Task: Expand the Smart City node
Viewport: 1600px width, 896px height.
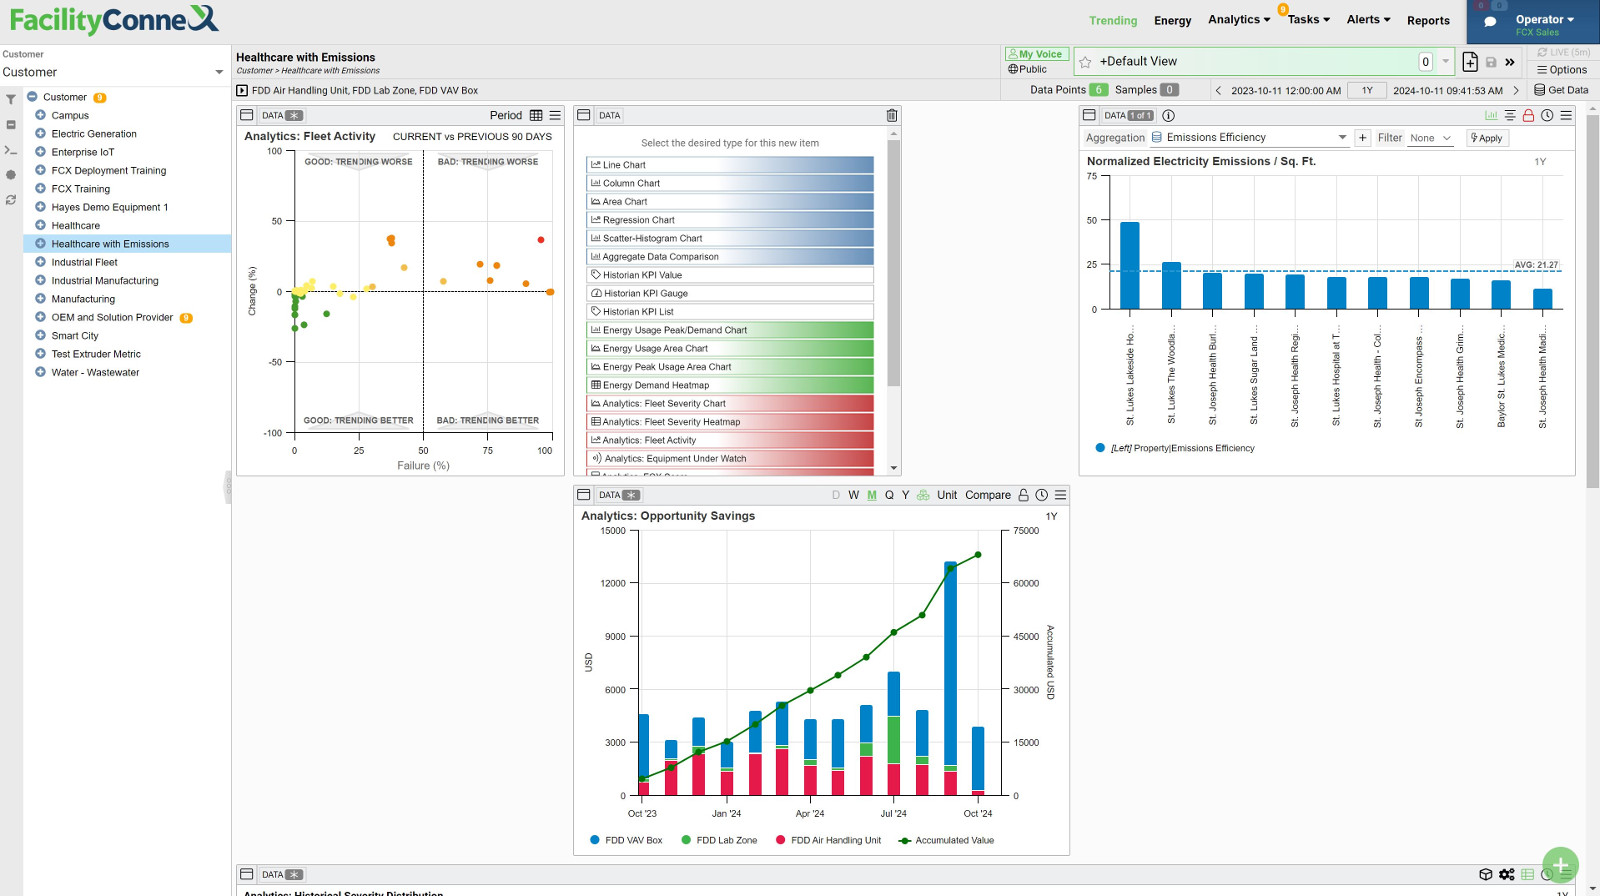Action: [x=41, y=336]
